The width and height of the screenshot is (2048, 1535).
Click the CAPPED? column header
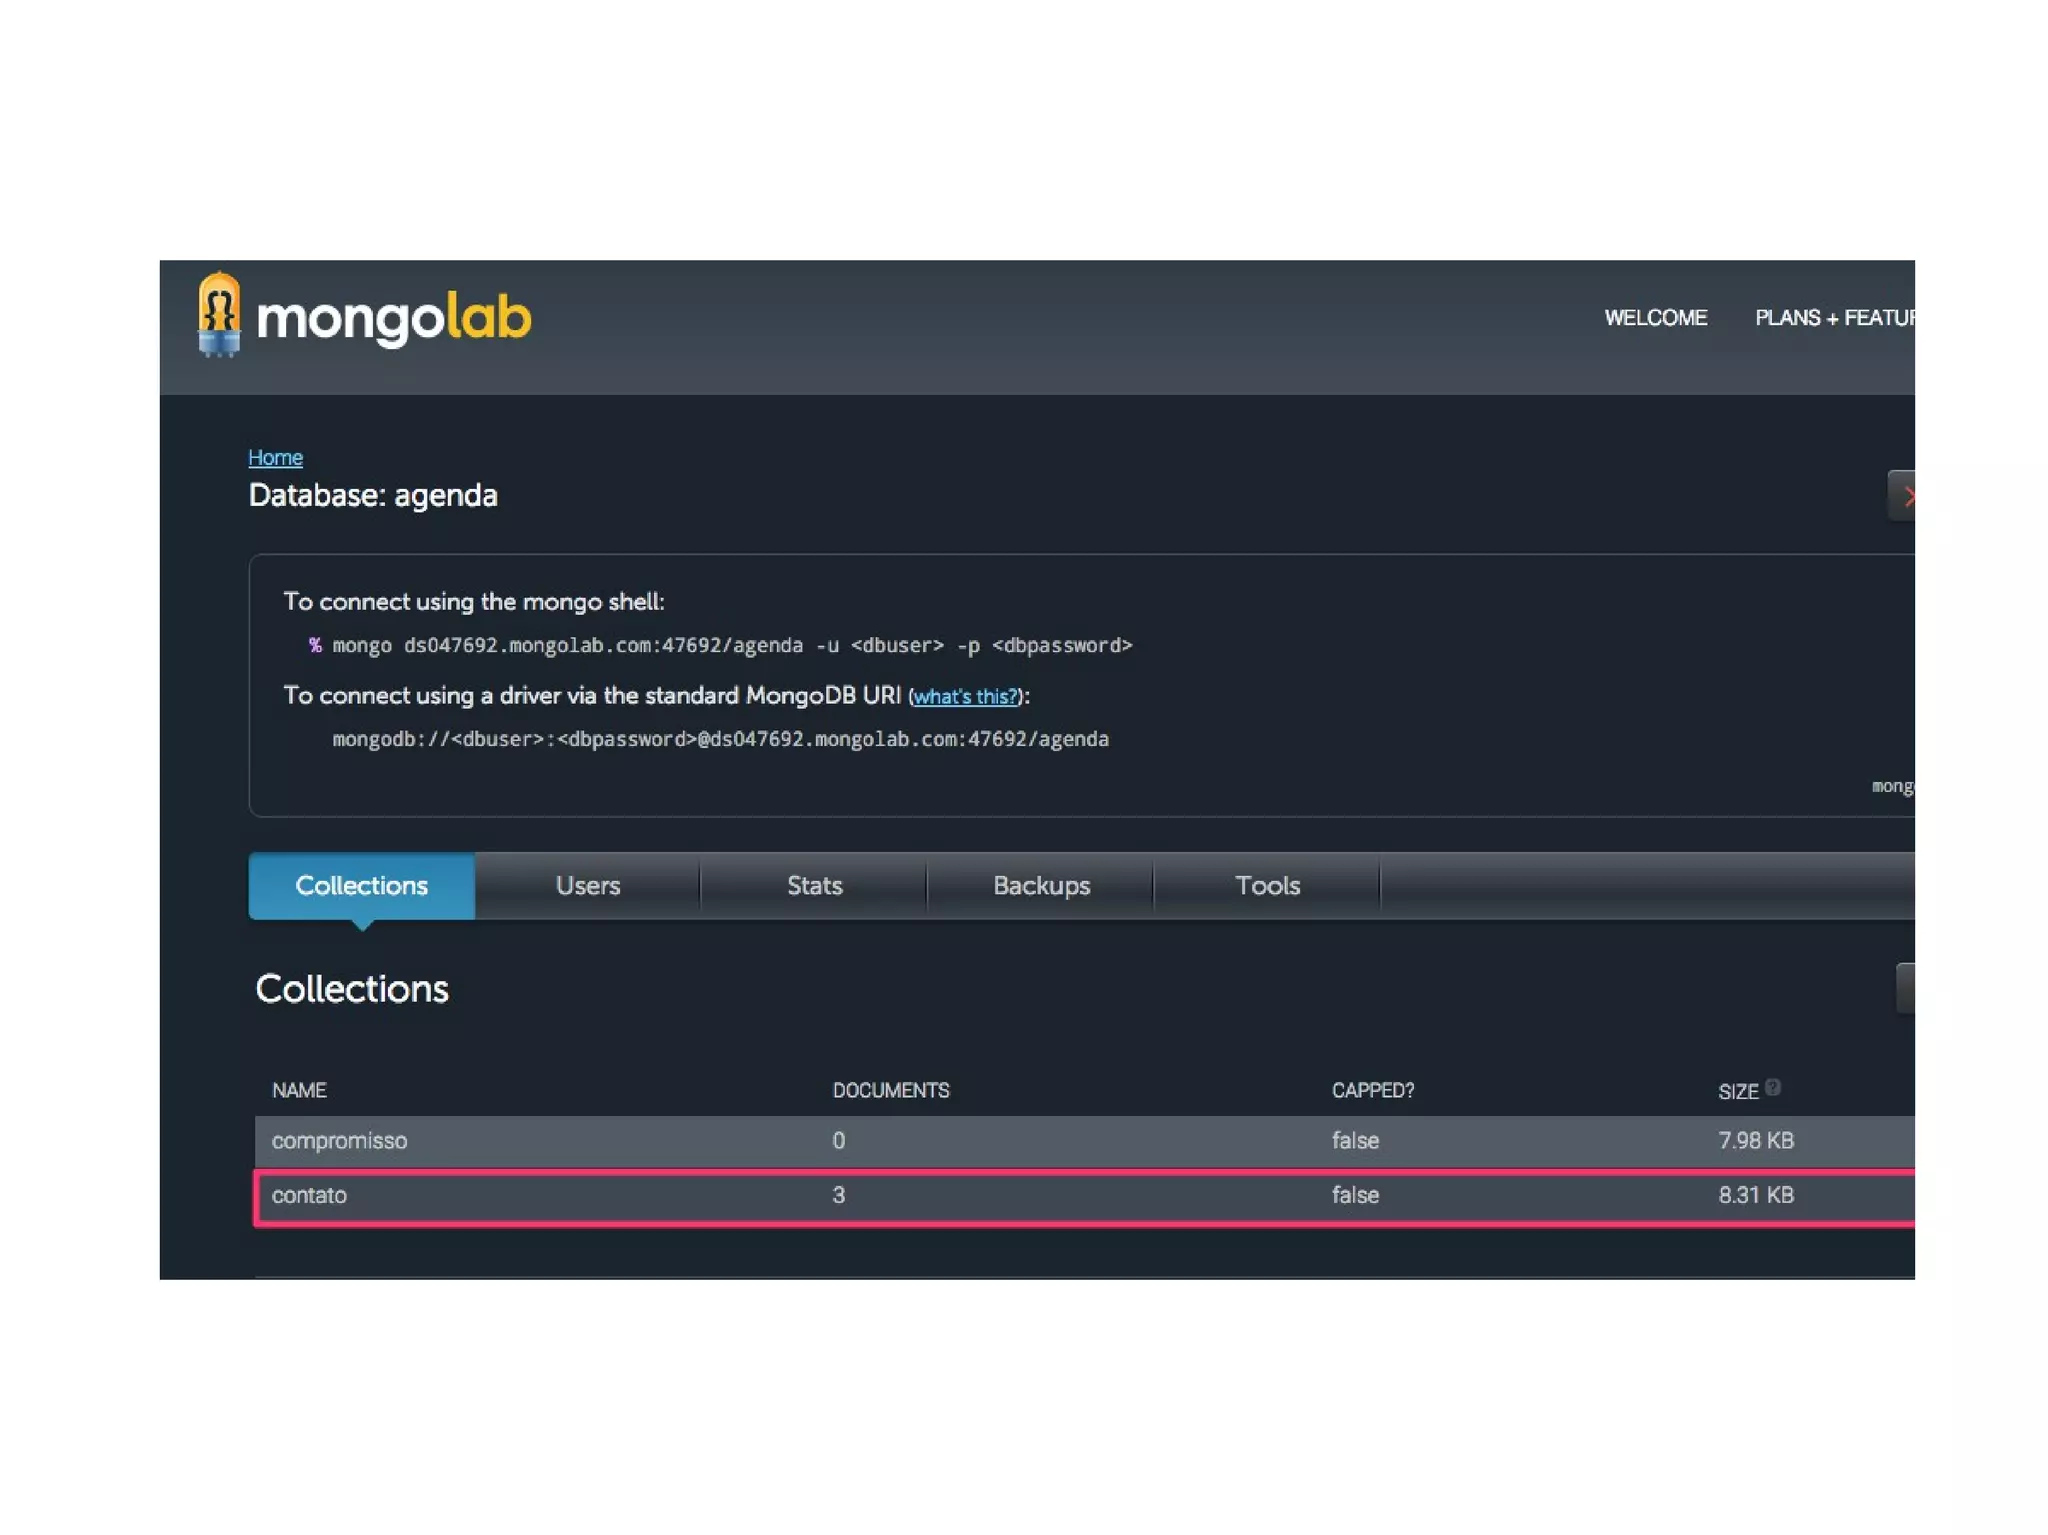pyautogui.click(x=1372, y=1090)
